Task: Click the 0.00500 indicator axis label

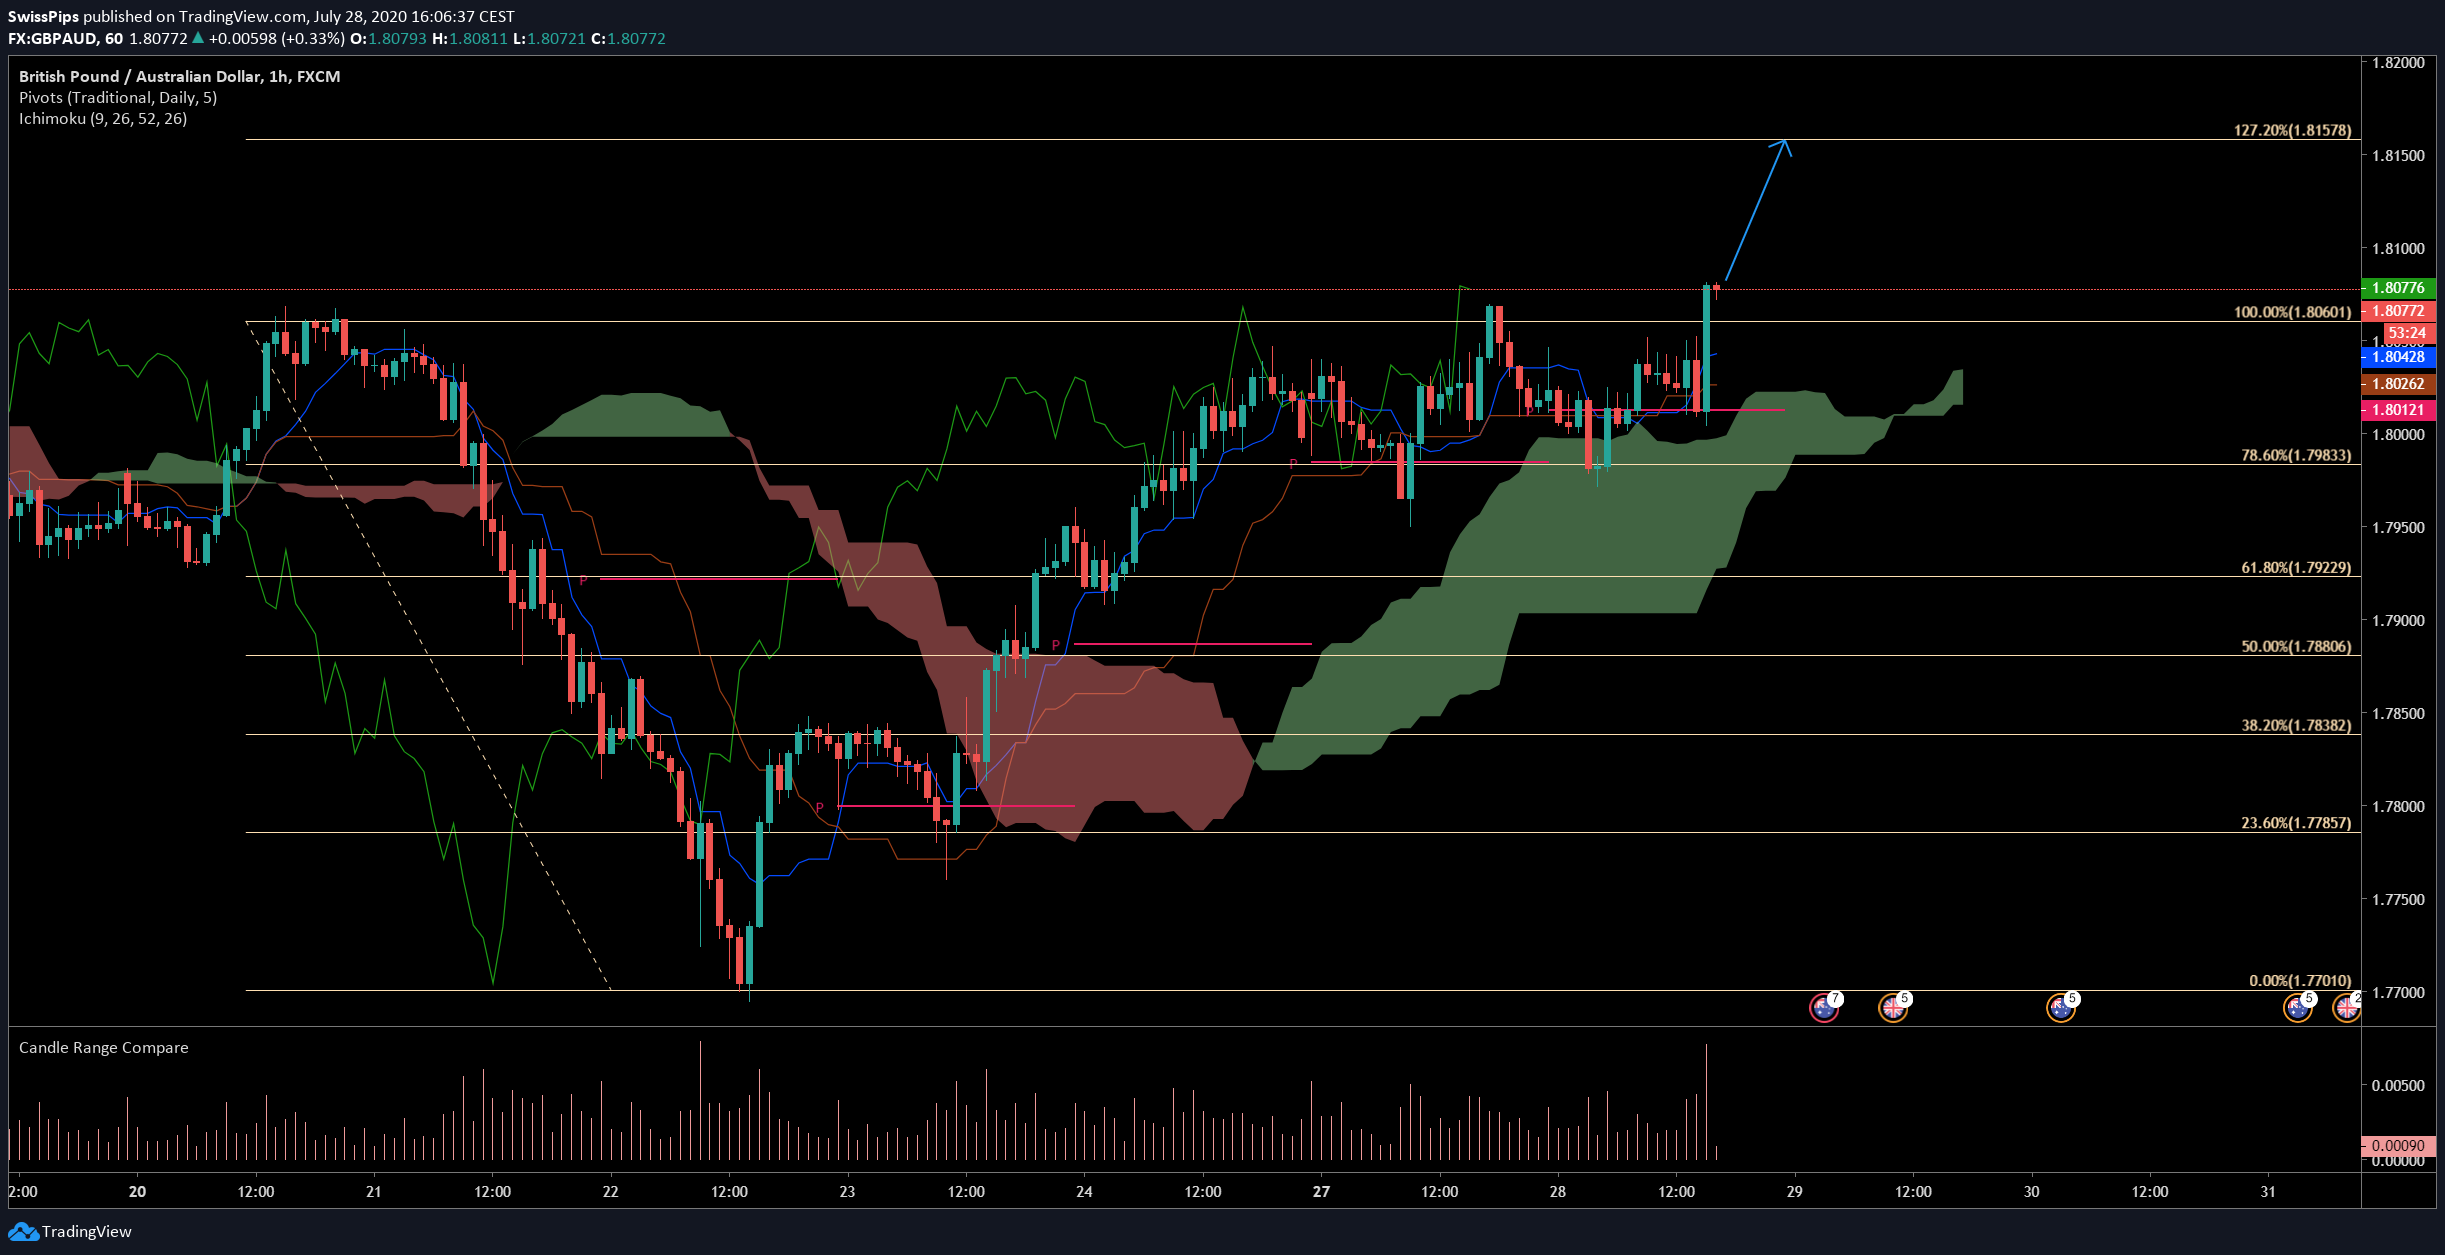Action: click(2398, 1085)
